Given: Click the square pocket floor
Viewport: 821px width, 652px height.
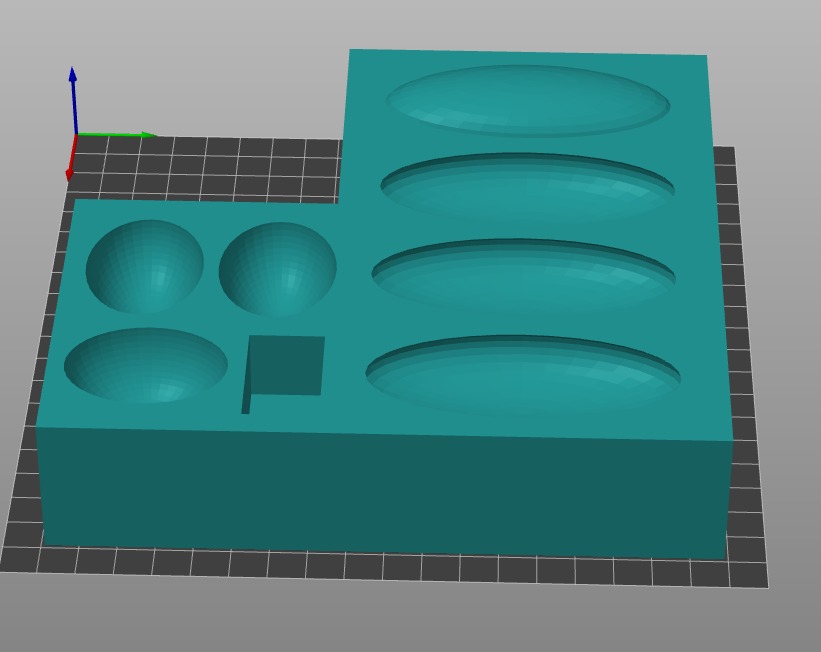Looking at the screenshot, I should 287,365.
